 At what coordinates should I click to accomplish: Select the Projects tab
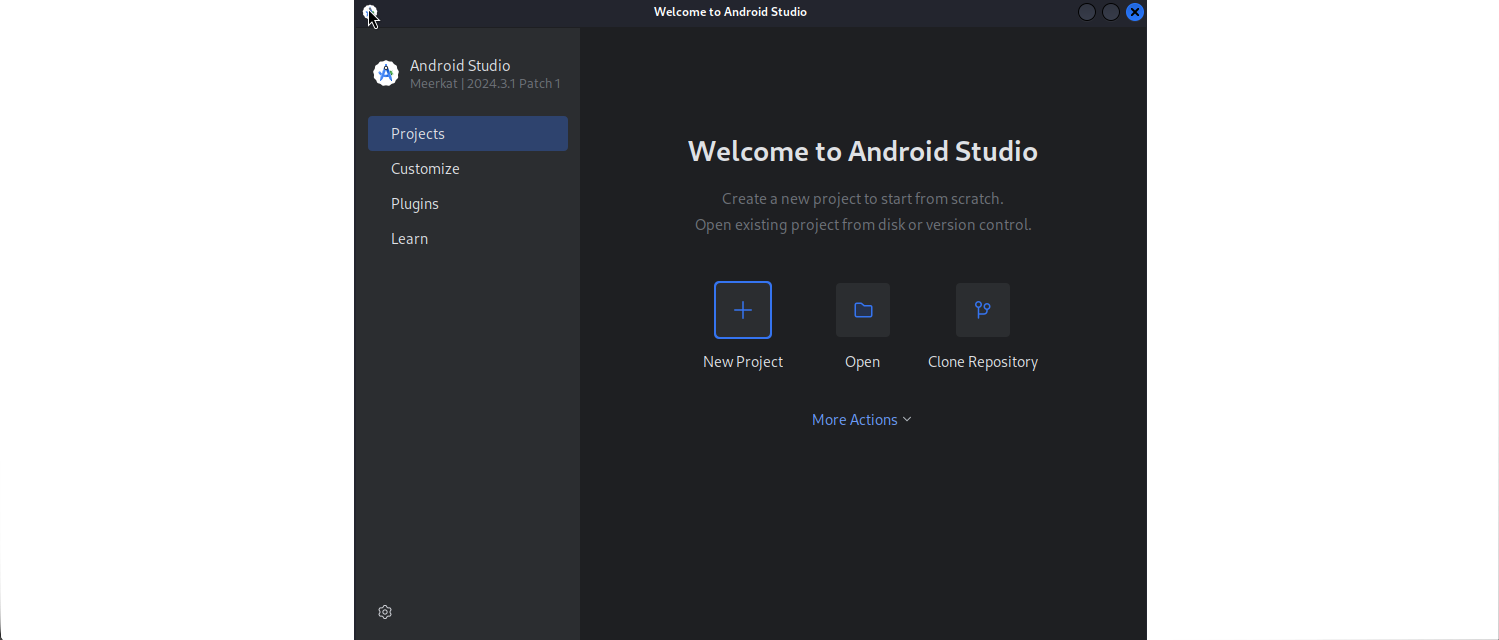(468, 134)
